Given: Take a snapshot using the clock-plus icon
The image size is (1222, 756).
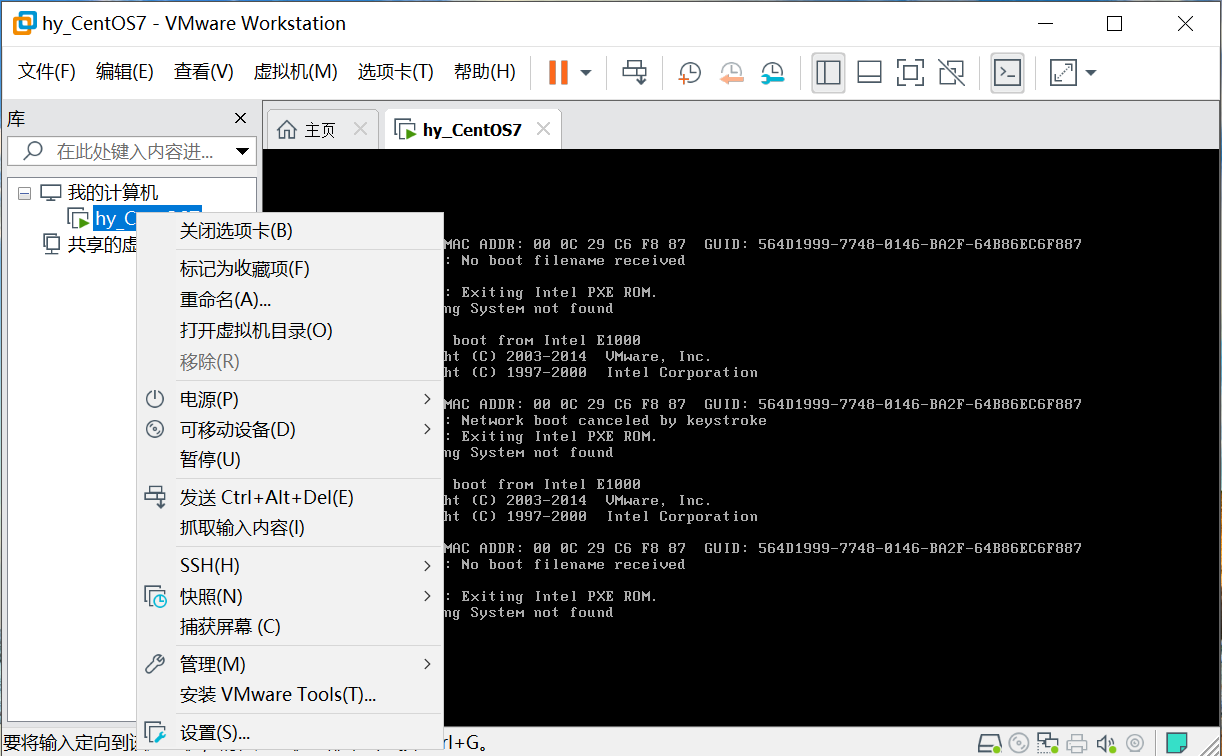Looking at the screenshot, I should (x=689, y=72).
